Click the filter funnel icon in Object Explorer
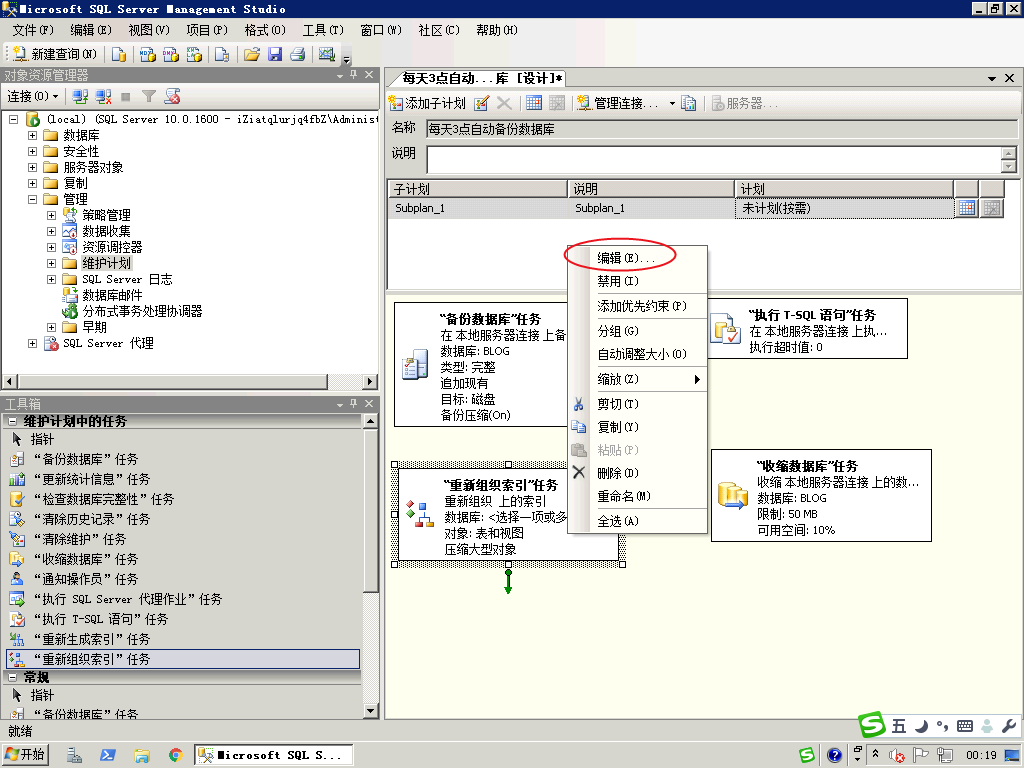Screen dimensions: 1024x768 coord(149,97)
